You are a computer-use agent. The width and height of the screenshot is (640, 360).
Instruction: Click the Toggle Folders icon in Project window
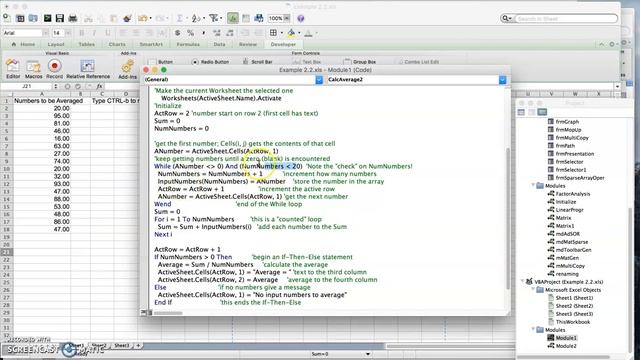click(542, 112)
